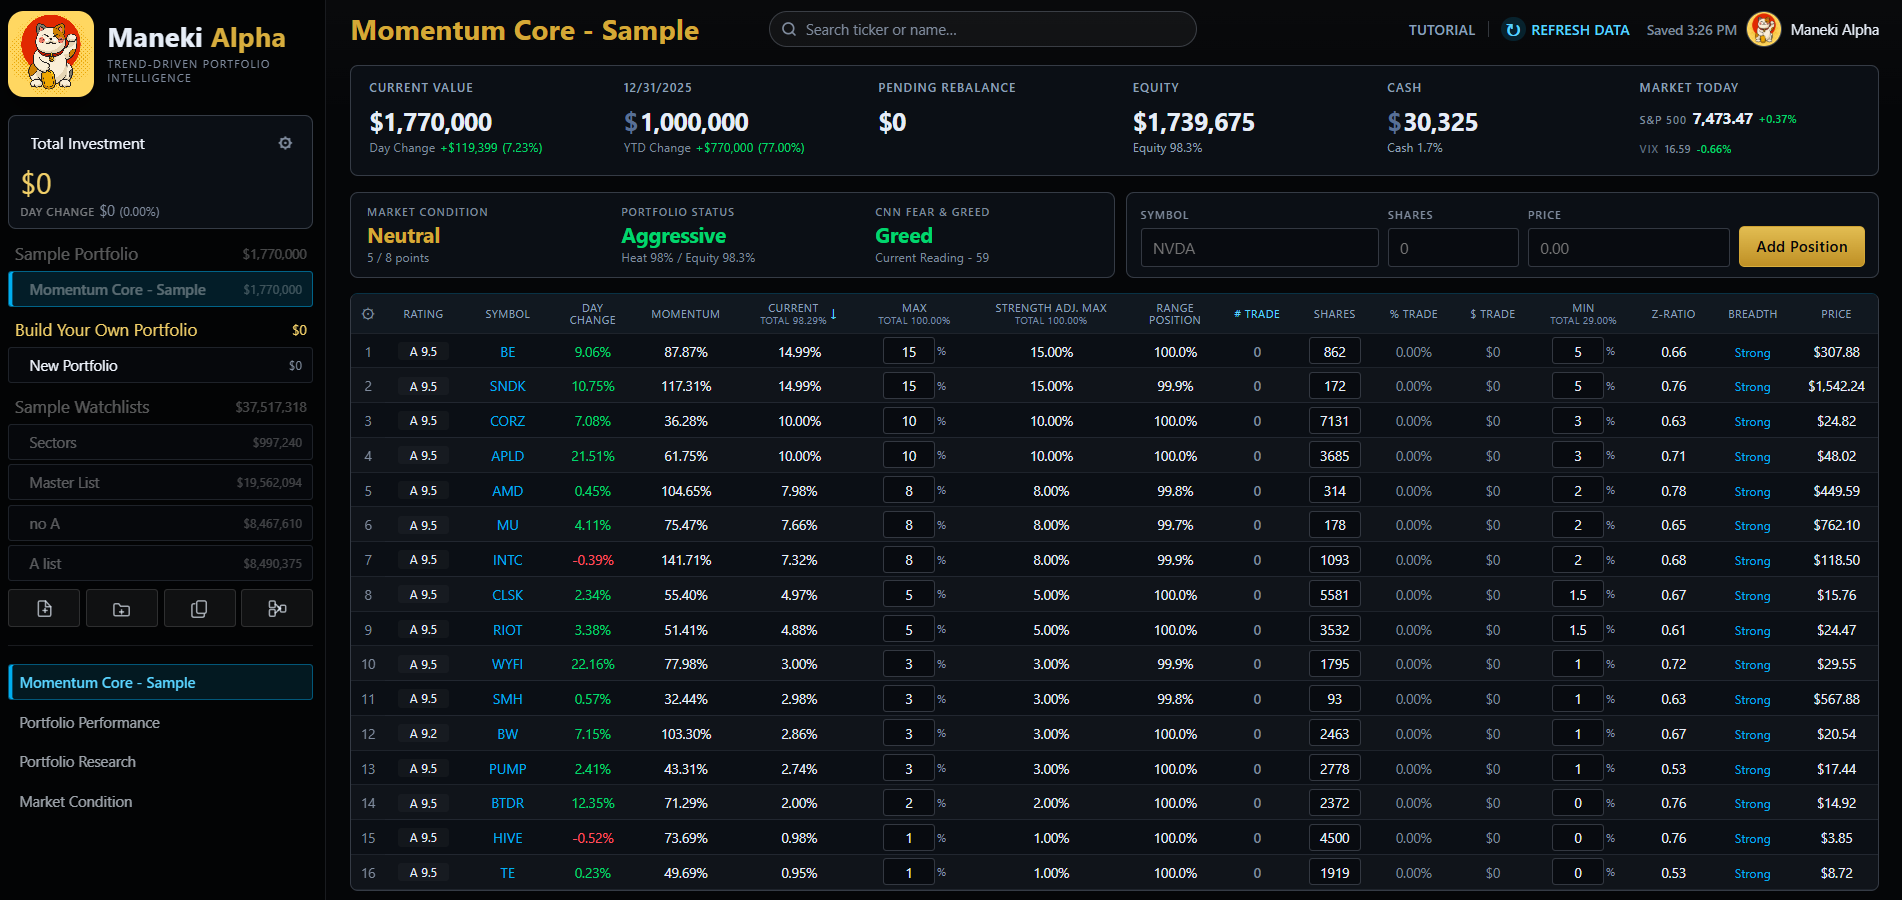The image size is (1902, 900).
Task: Open AMD ticker link
Action: [508, 491]
